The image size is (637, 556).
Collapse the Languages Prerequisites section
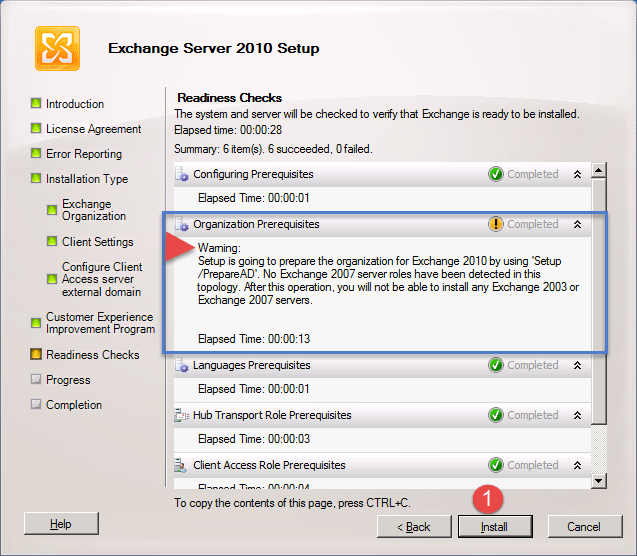point(577,365)
